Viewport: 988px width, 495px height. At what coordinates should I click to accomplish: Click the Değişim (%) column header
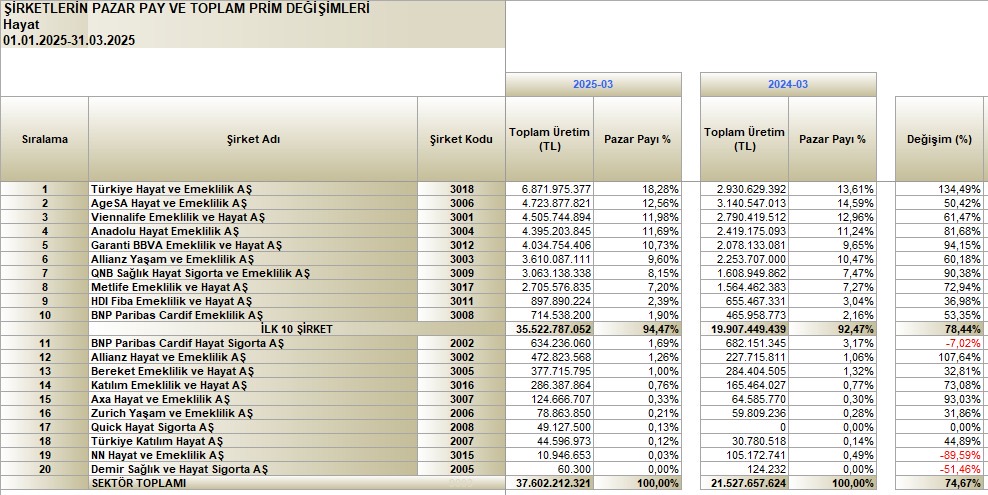pyautogui.click(x=939, y=139)
